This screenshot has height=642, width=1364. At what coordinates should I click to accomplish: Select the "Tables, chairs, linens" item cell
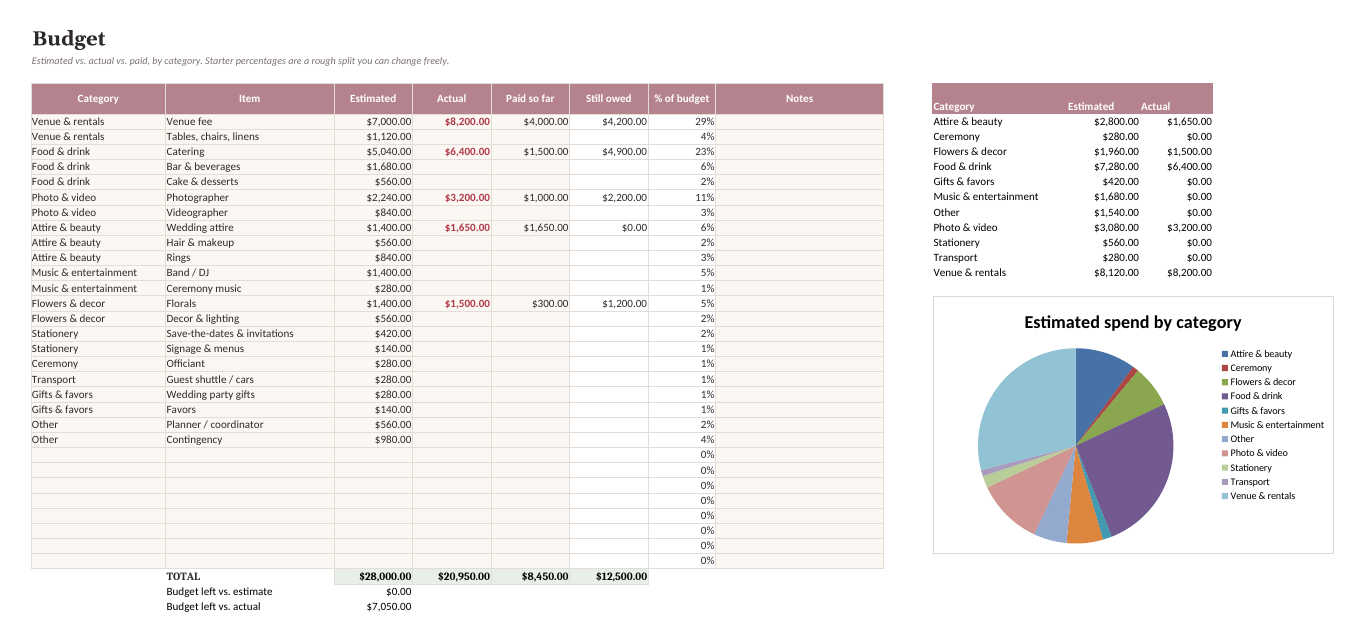tap(250, 137)
